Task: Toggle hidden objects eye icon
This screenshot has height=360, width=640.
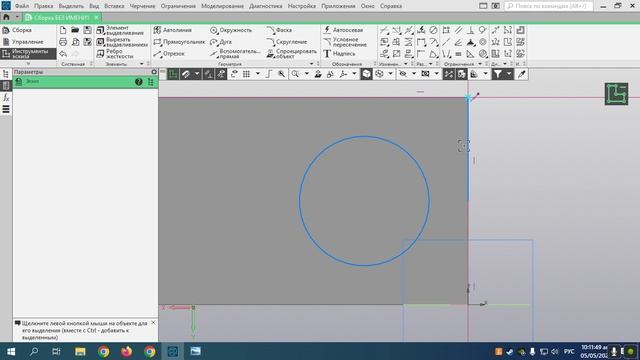Action: point(403,74)
